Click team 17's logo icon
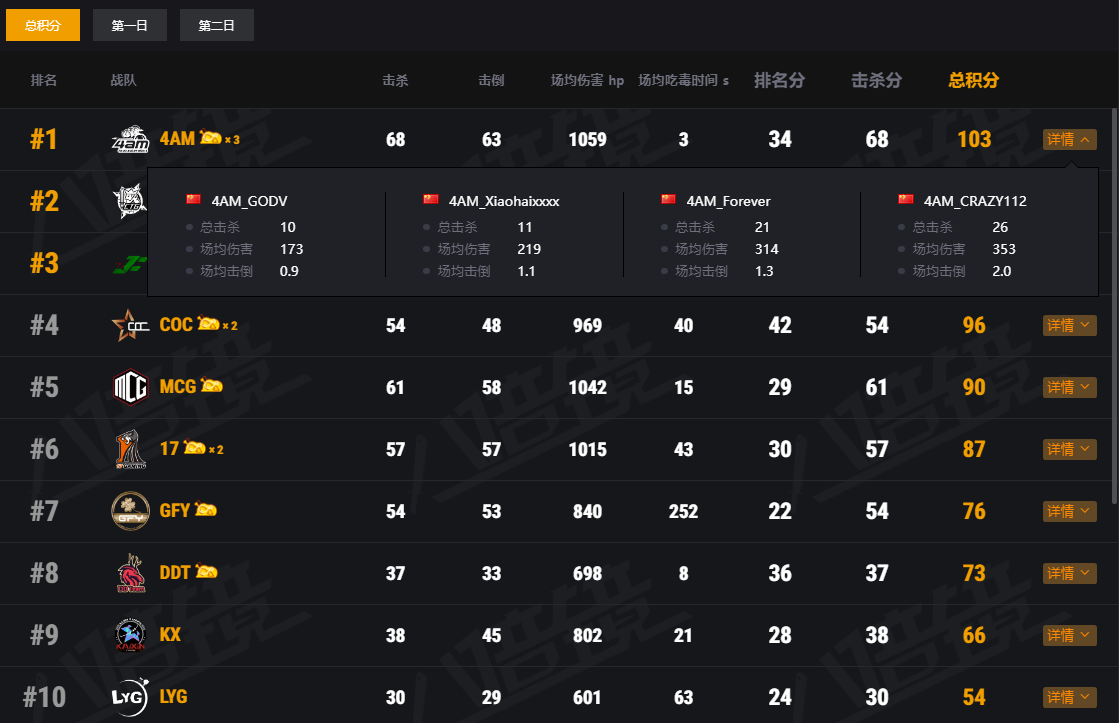Image resolution: width=1119 pixels, height=723 pixels. (130, 449)
